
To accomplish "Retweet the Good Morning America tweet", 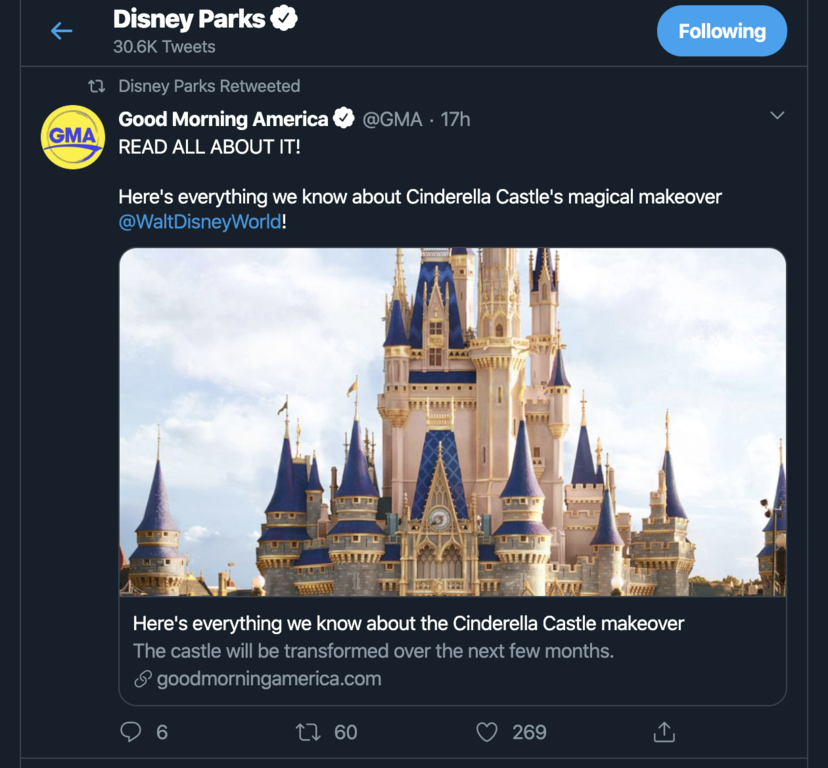I will coord(309,732).
